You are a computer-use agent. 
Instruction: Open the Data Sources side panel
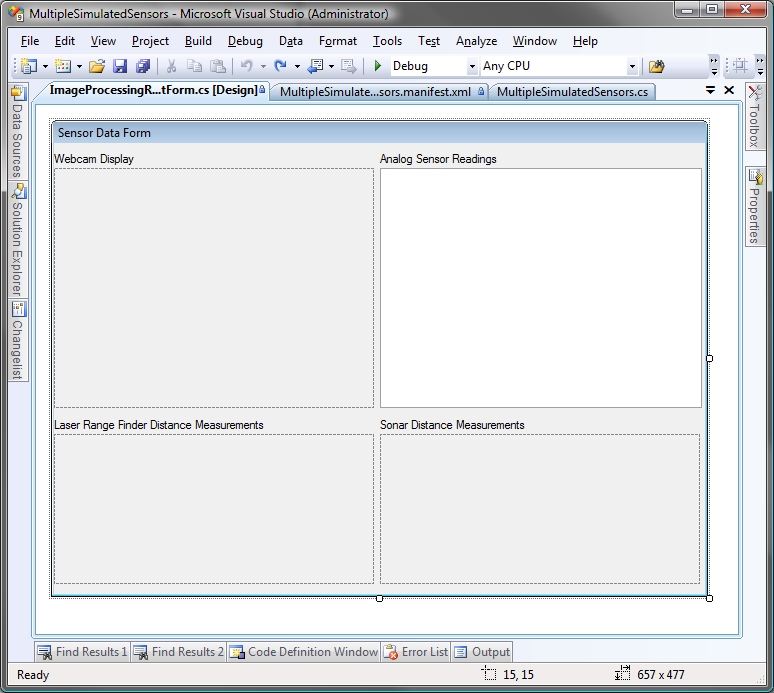pyautogui.click(x=17, y=132)
